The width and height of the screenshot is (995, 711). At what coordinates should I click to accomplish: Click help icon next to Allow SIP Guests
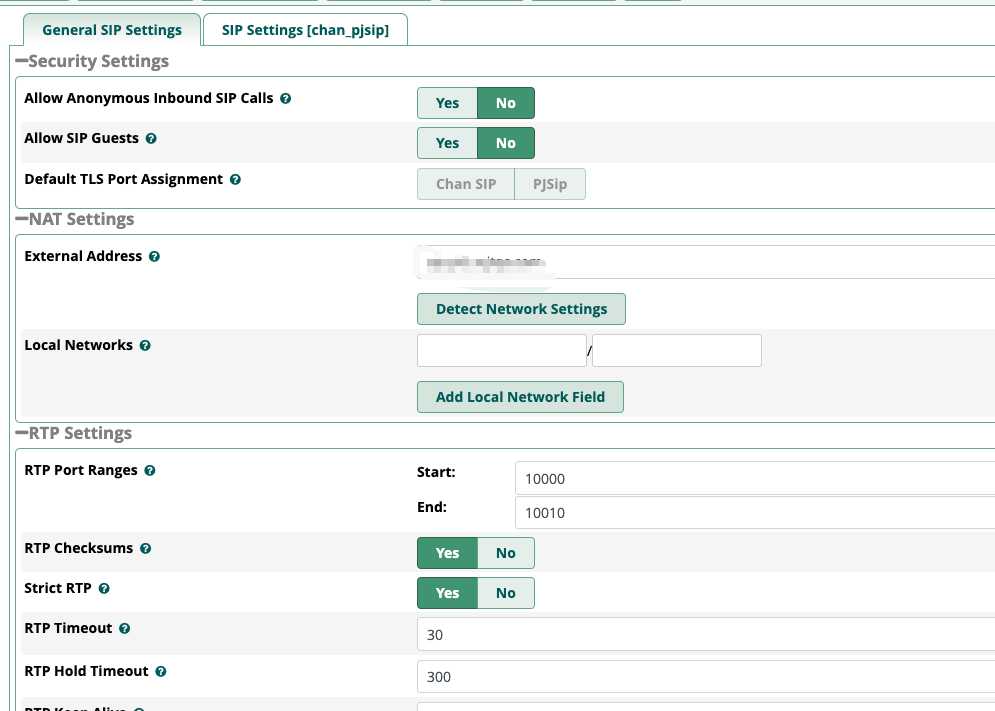pos(152,139)
